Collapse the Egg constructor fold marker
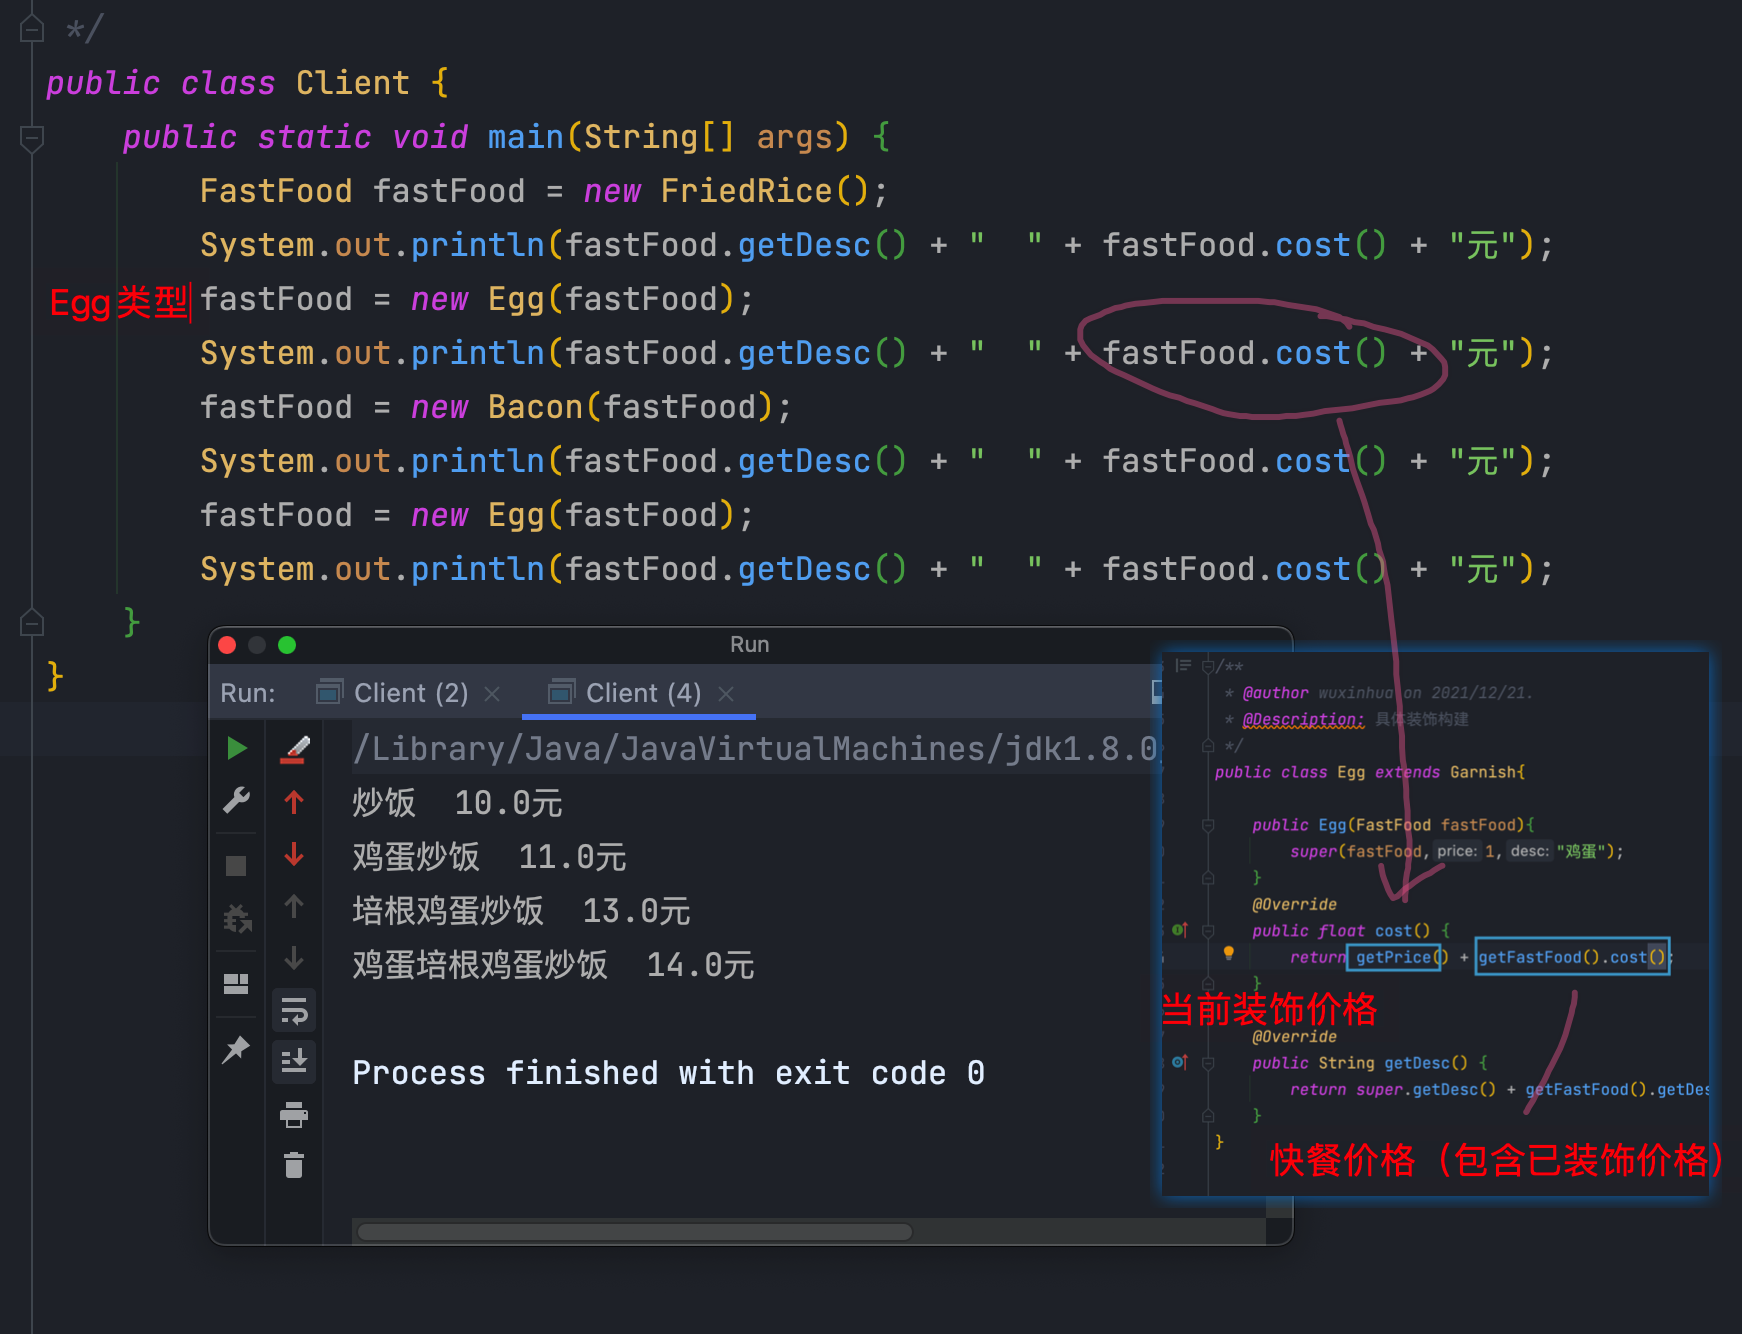The width and height of the screenshot is (1742, 1334). click(x=1208, y=825)
